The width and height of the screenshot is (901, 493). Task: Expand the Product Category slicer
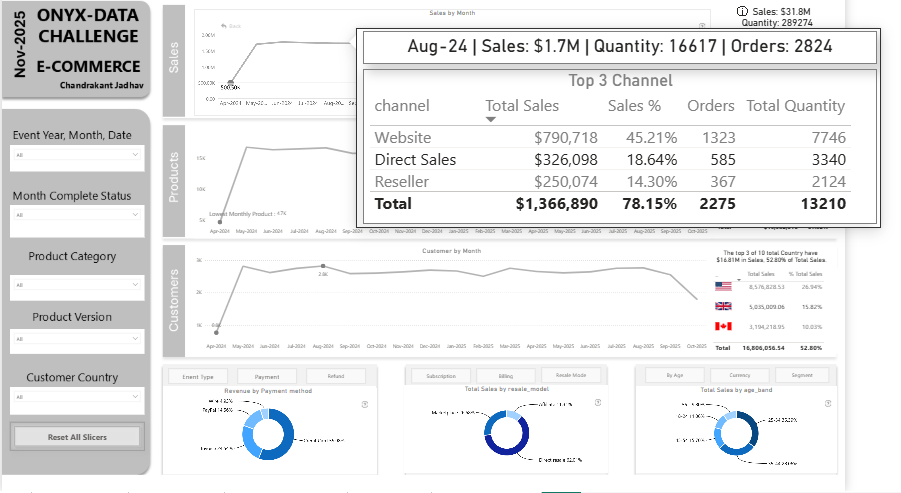tap(135, 284)
